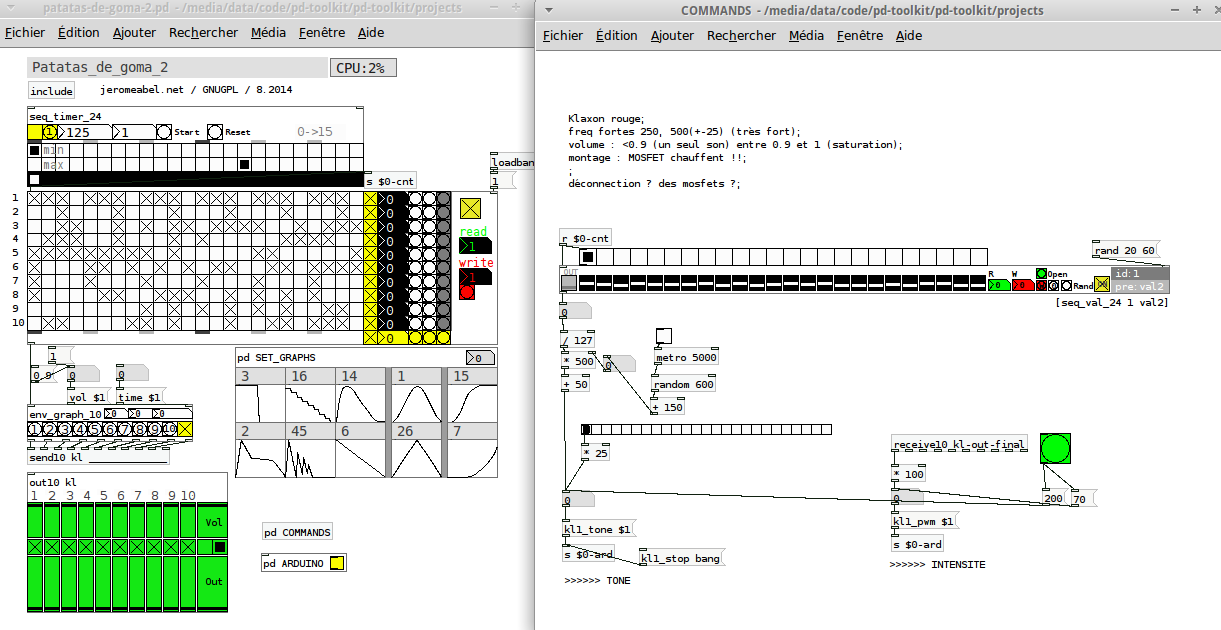1221x630 pixels.
Task: Click the time $1 message box
Action: tap(140, 398)
